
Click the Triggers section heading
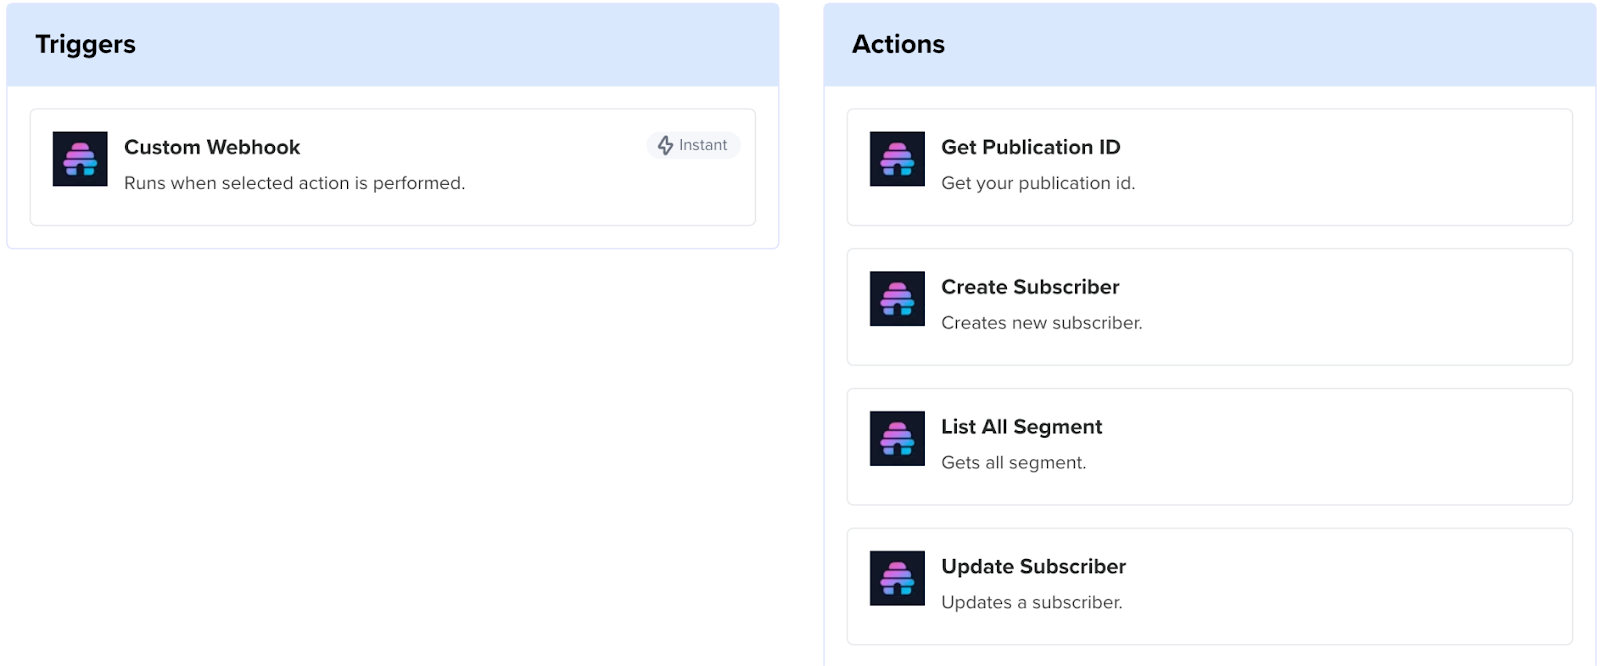pos(86,44)
